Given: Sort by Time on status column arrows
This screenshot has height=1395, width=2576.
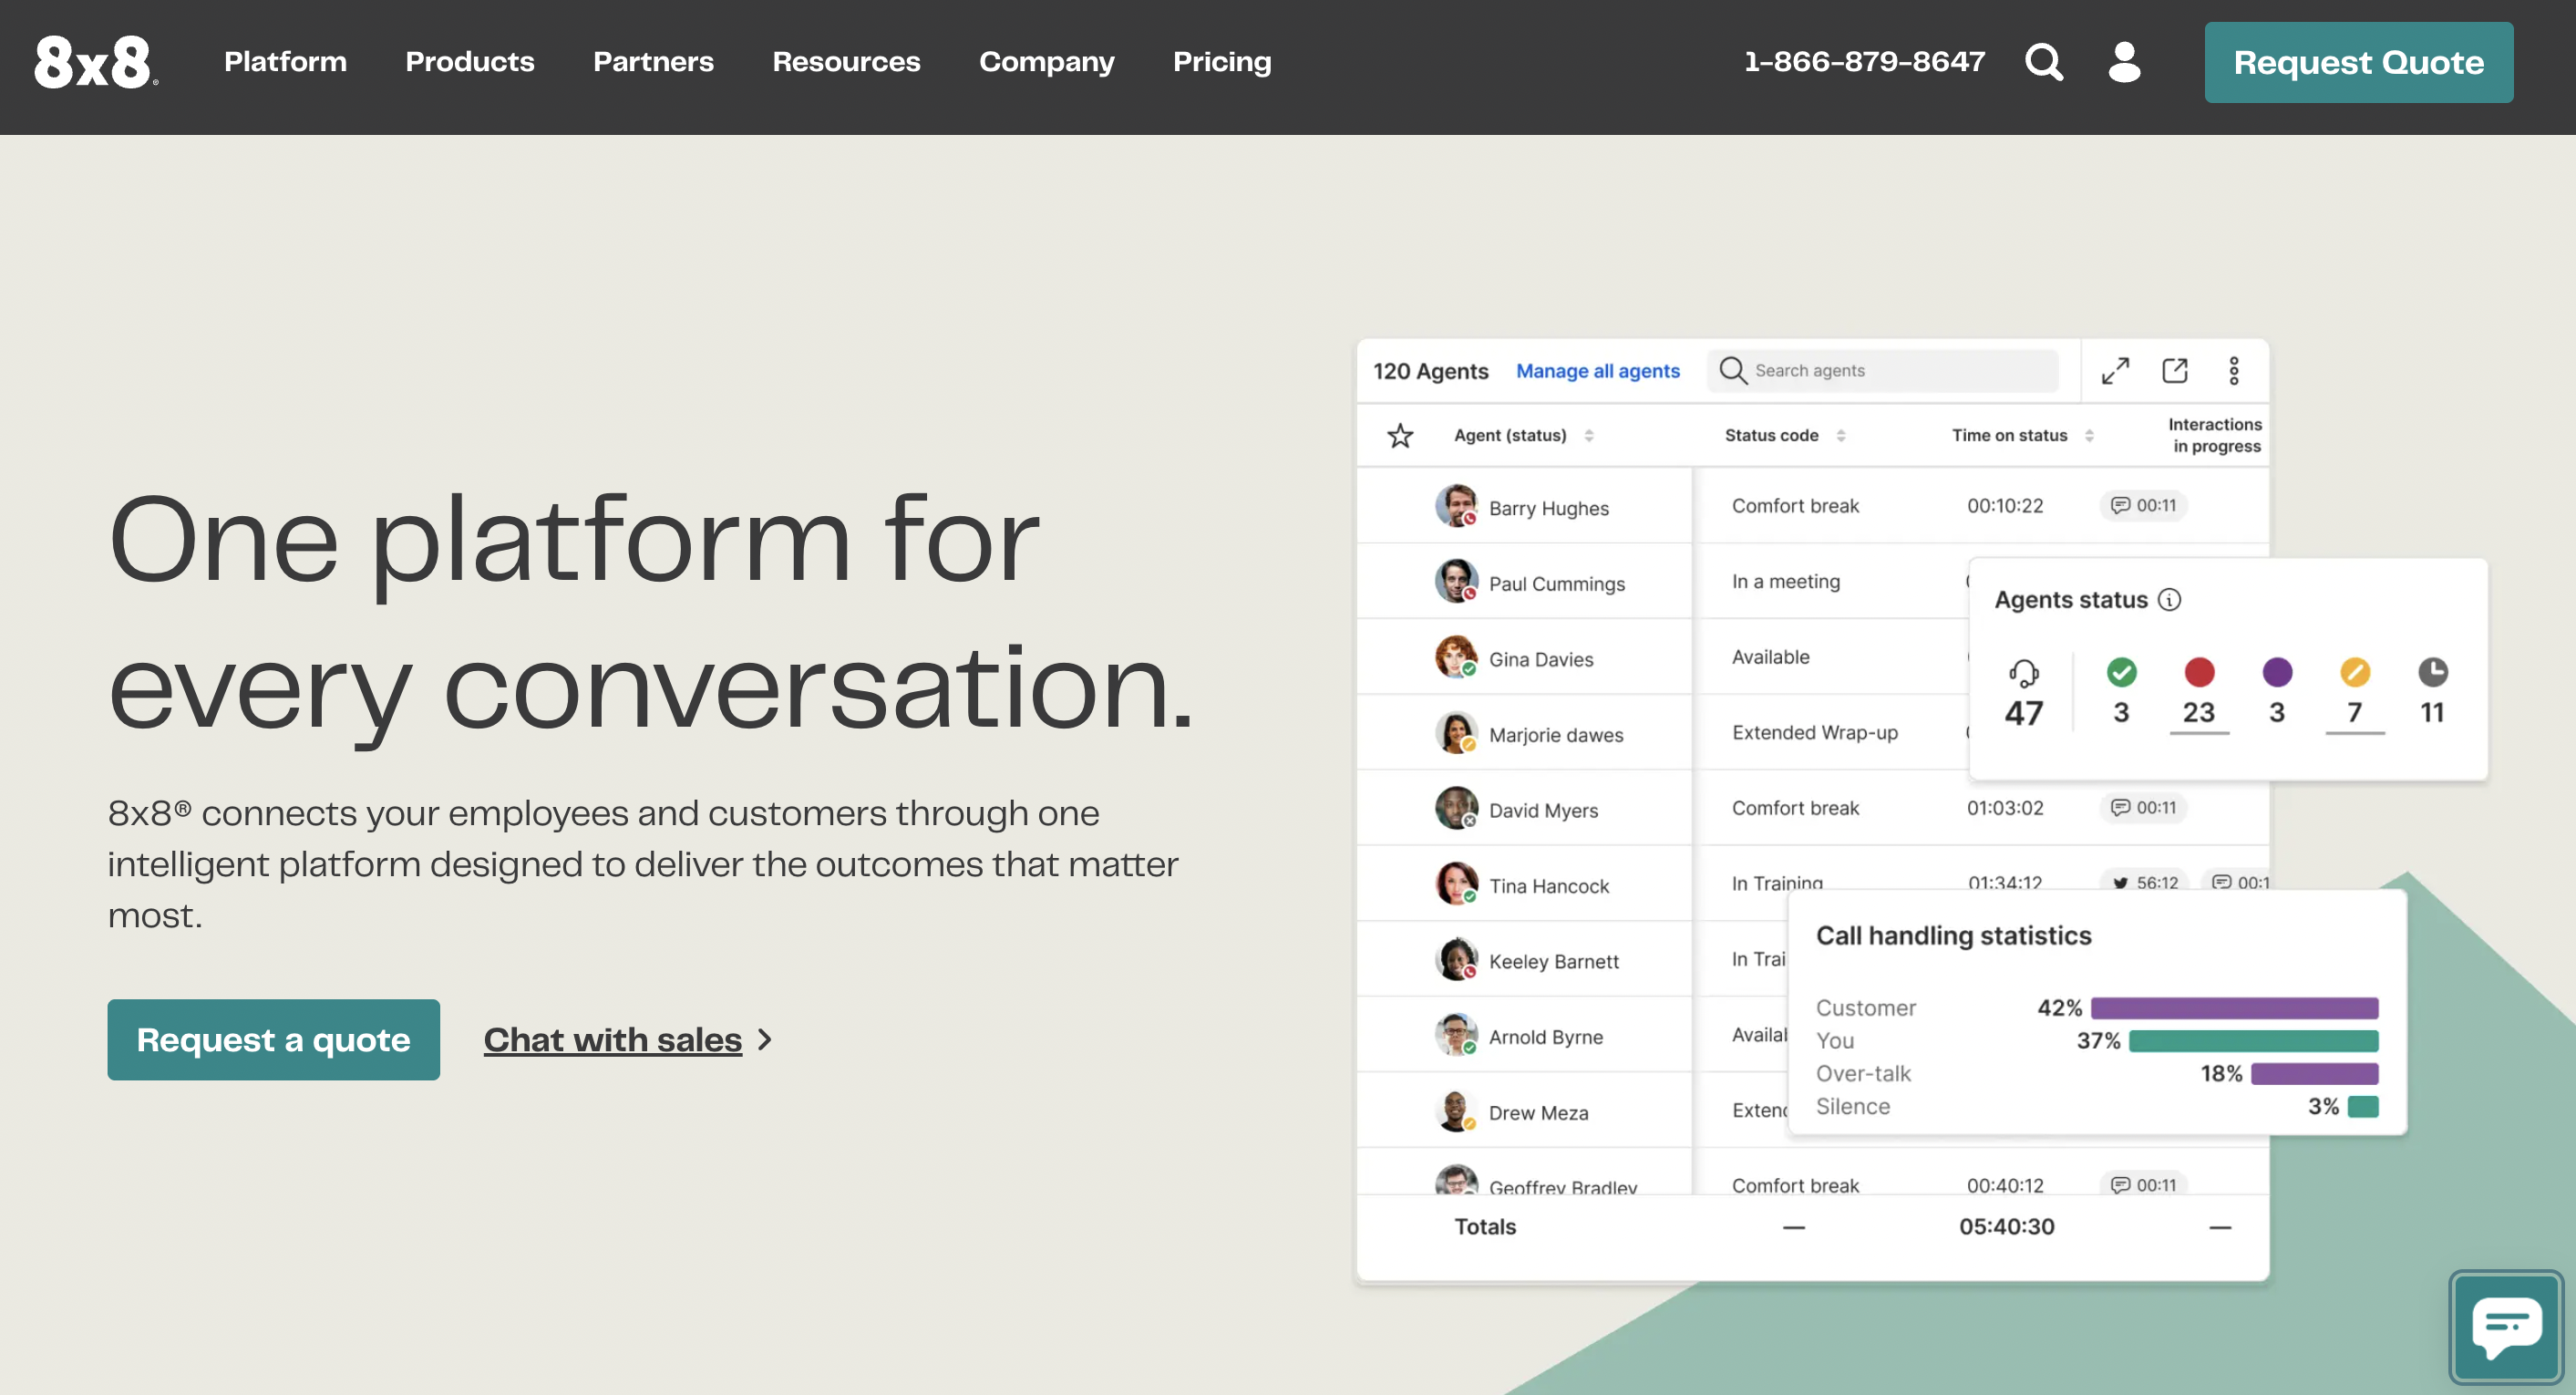Looking at the screenshot, I should [x=2089, y=436].
